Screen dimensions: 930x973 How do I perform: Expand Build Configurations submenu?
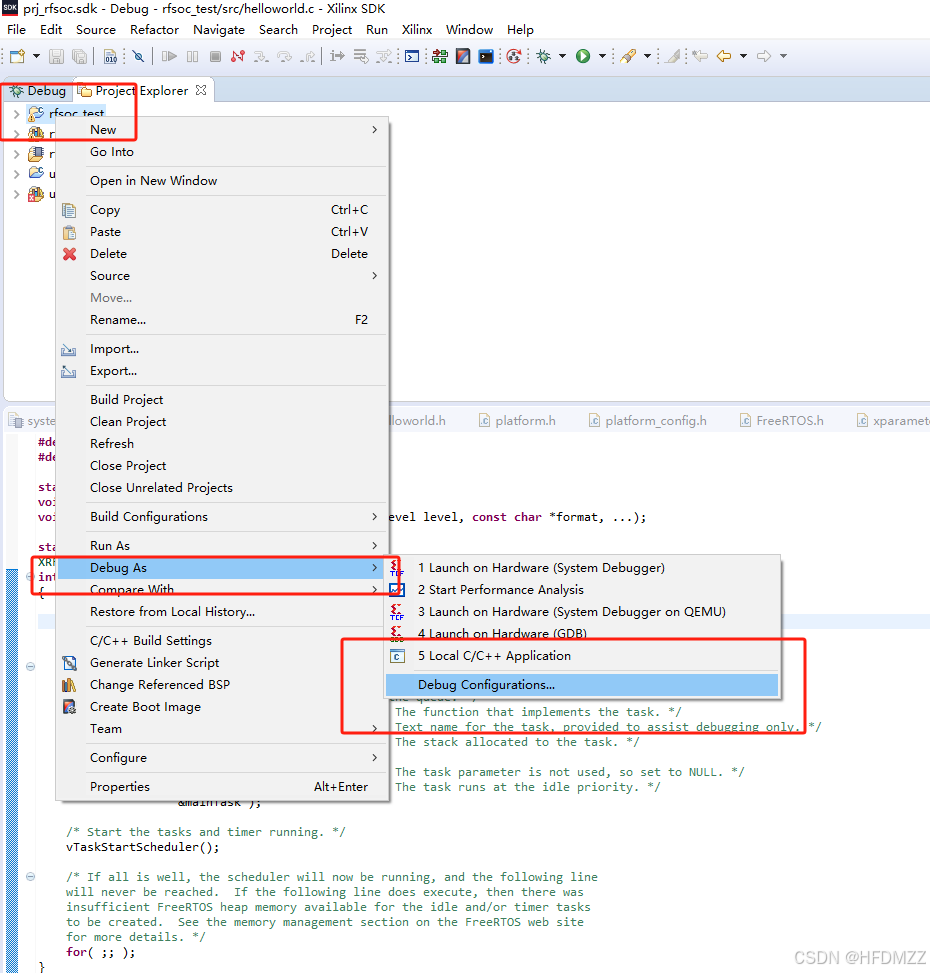click(222, 517)
